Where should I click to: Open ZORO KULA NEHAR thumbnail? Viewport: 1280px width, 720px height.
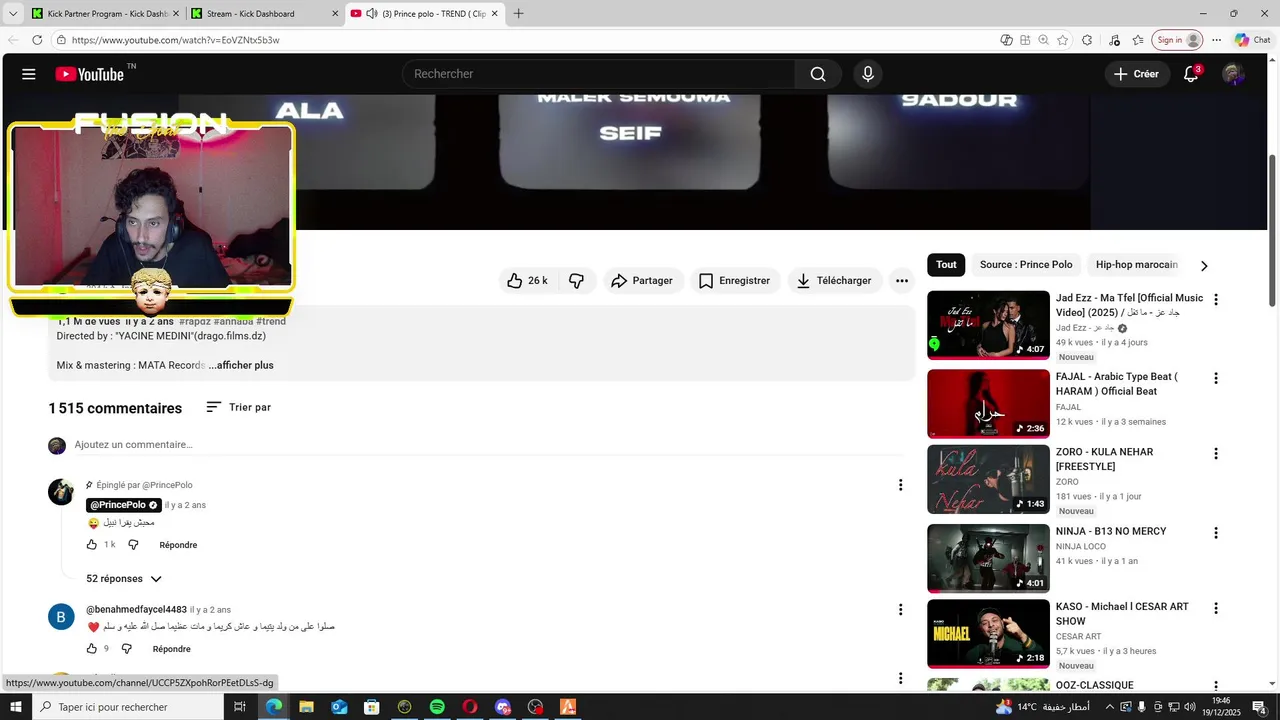pos(988,479)
